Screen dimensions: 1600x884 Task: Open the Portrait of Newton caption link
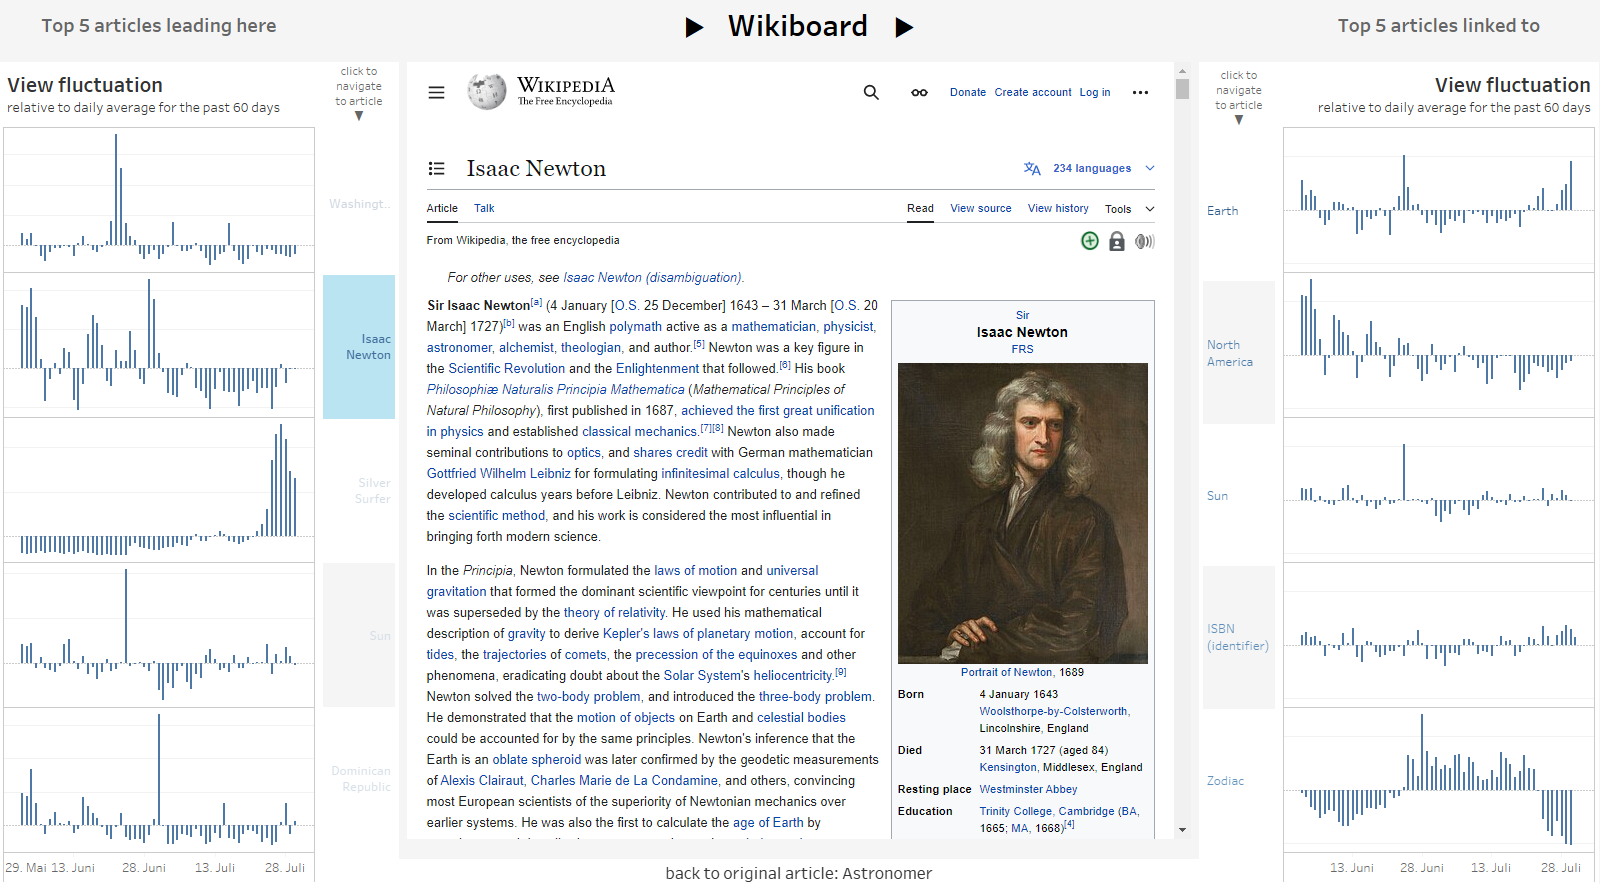coord(1007,673)
